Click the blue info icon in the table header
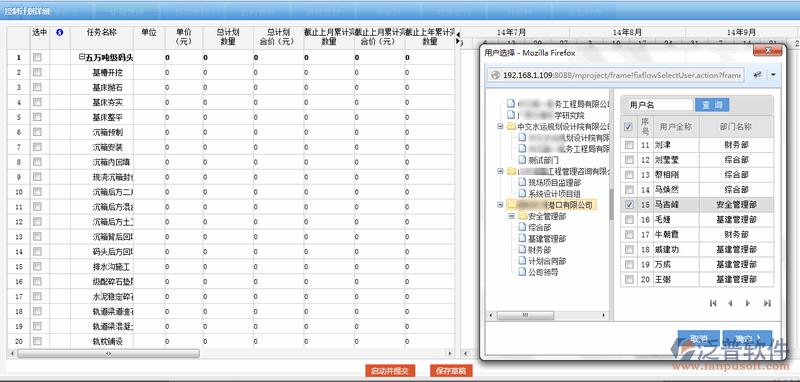Image resolution: width=800 pixels, height=382 pixels. (x=59, y=32)
